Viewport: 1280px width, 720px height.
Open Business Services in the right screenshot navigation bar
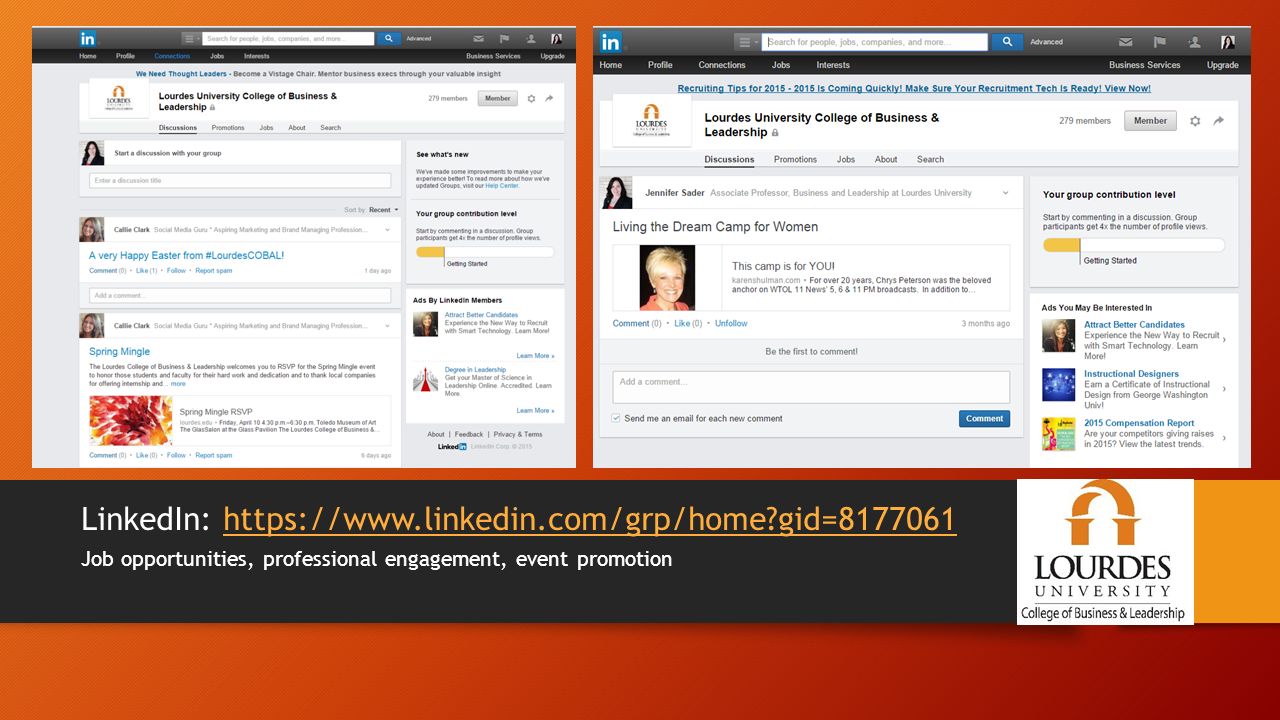click(x=1145, y=65)
